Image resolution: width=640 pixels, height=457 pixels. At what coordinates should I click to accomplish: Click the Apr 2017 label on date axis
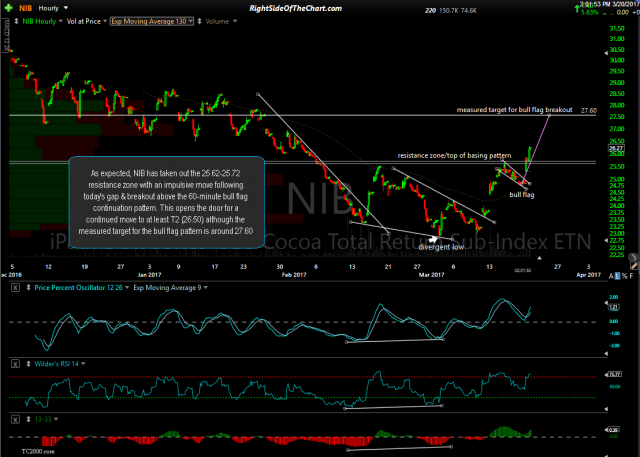pyautogui.click(x=588, y=275)
